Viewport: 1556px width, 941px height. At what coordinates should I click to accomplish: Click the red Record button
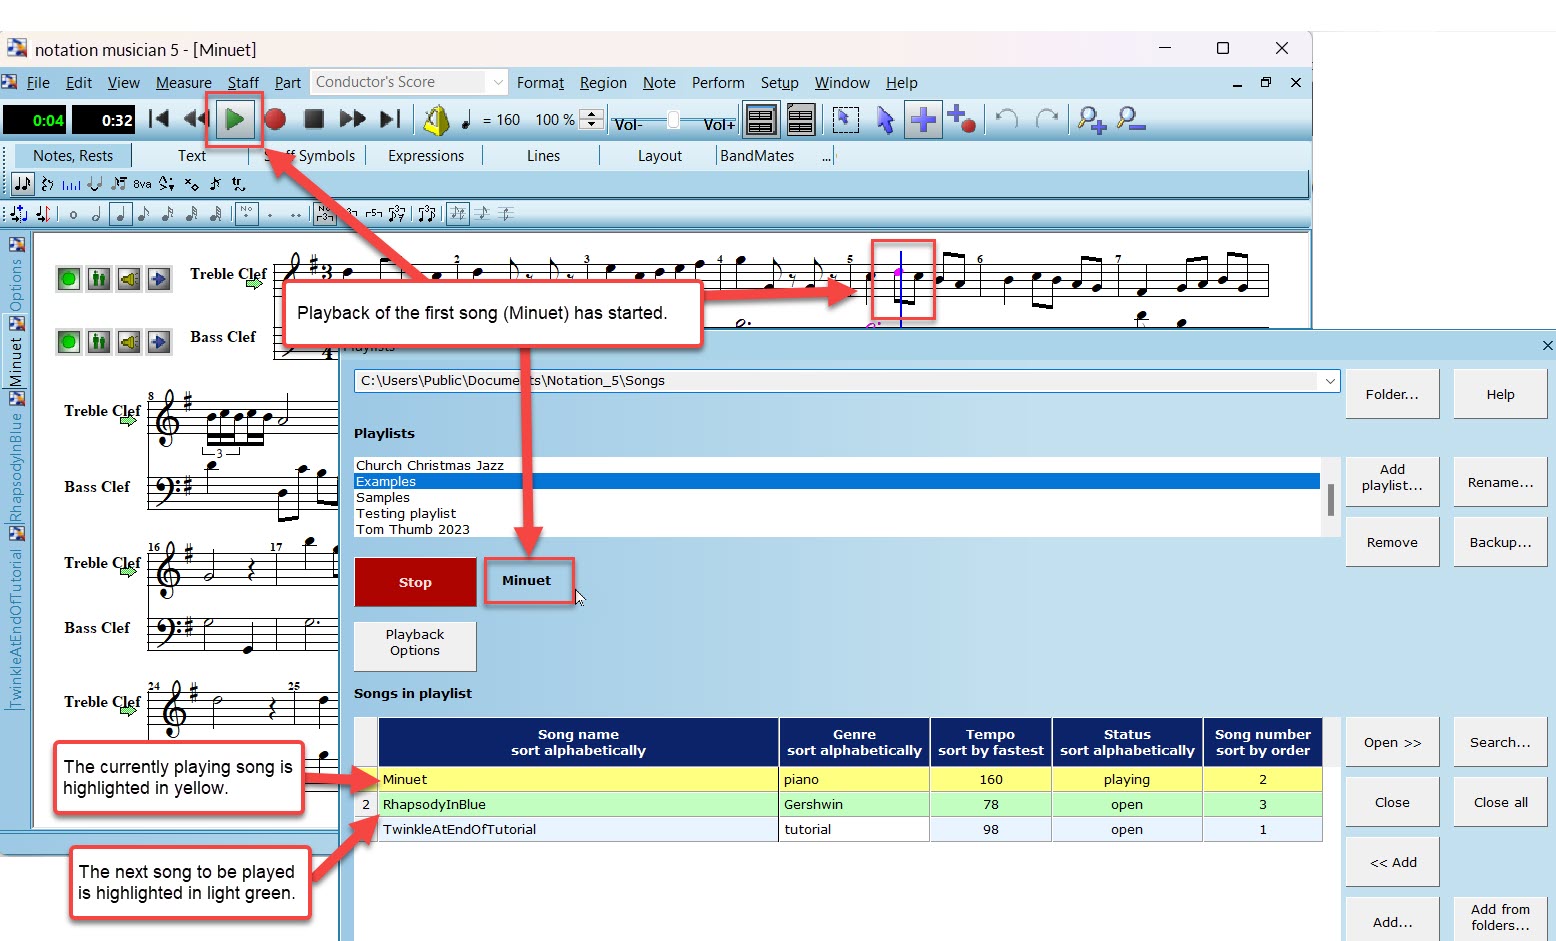click(x=275, y=120)
